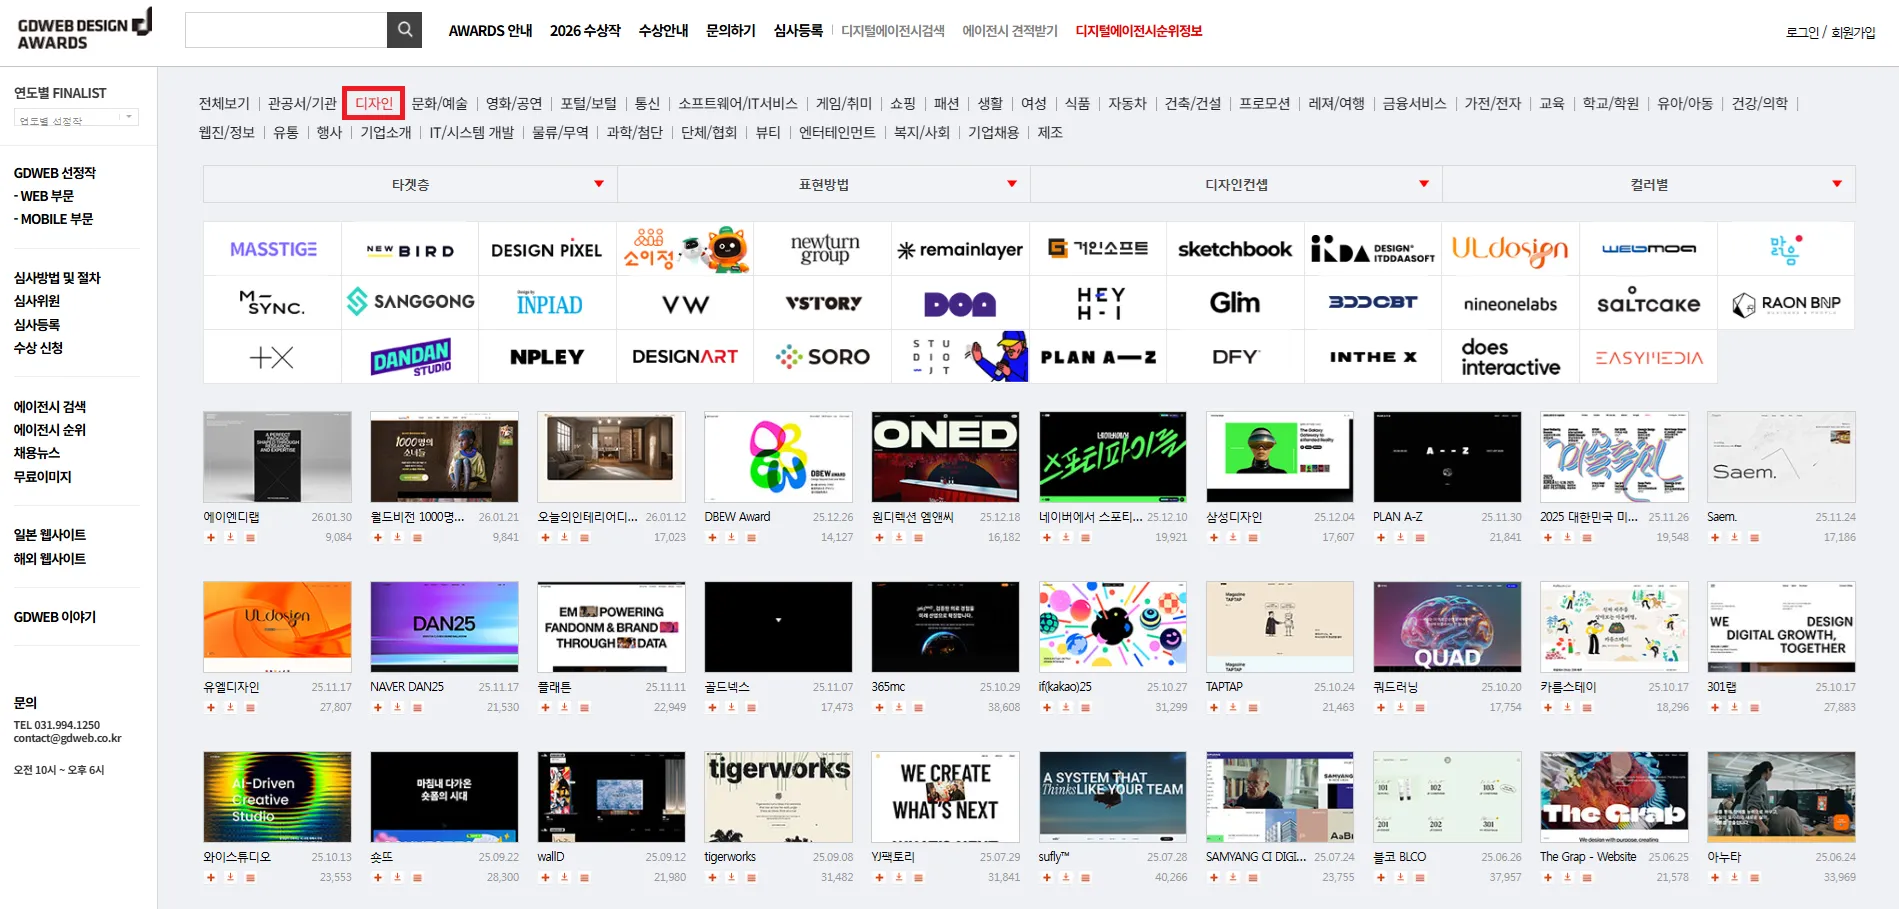Open the DANDAN STUDIO agency logo
Image resolution: width=1899 pixels, height=909 pixels.
click(x=410, y=356)
